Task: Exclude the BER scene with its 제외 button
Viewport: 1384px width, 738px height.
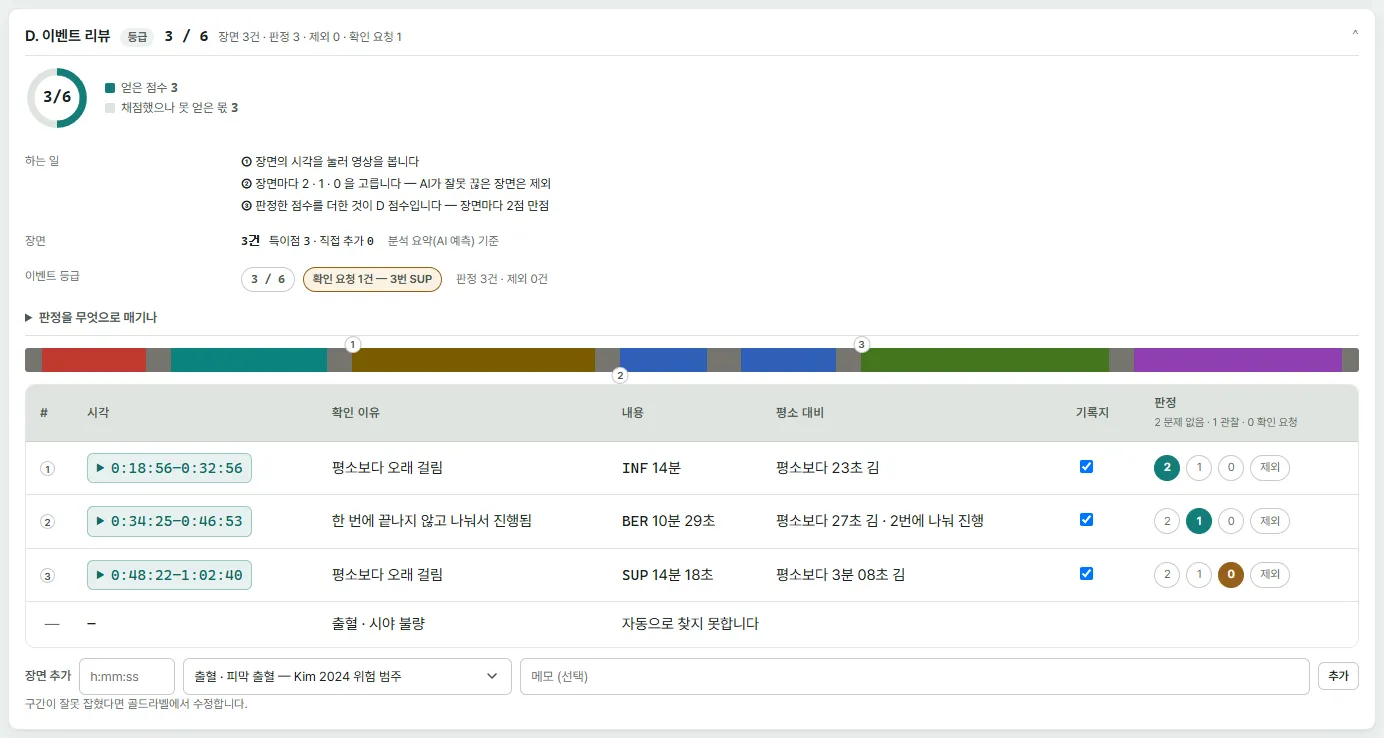Action: pyautogui.click(x=1270, y=521)
